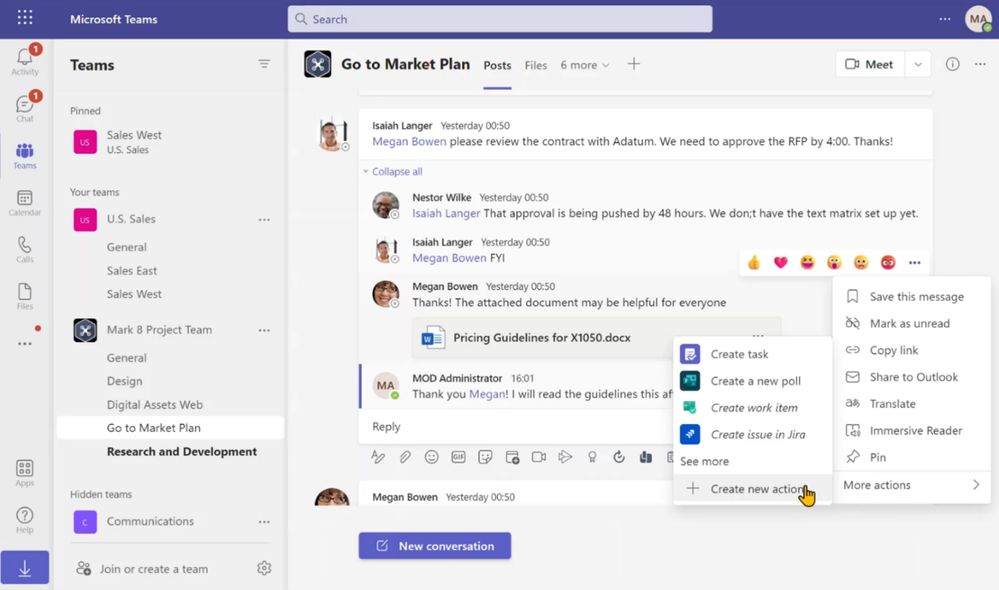999x590 pixels.
Task: Choose Create issue in Jira
Action: 752,434
